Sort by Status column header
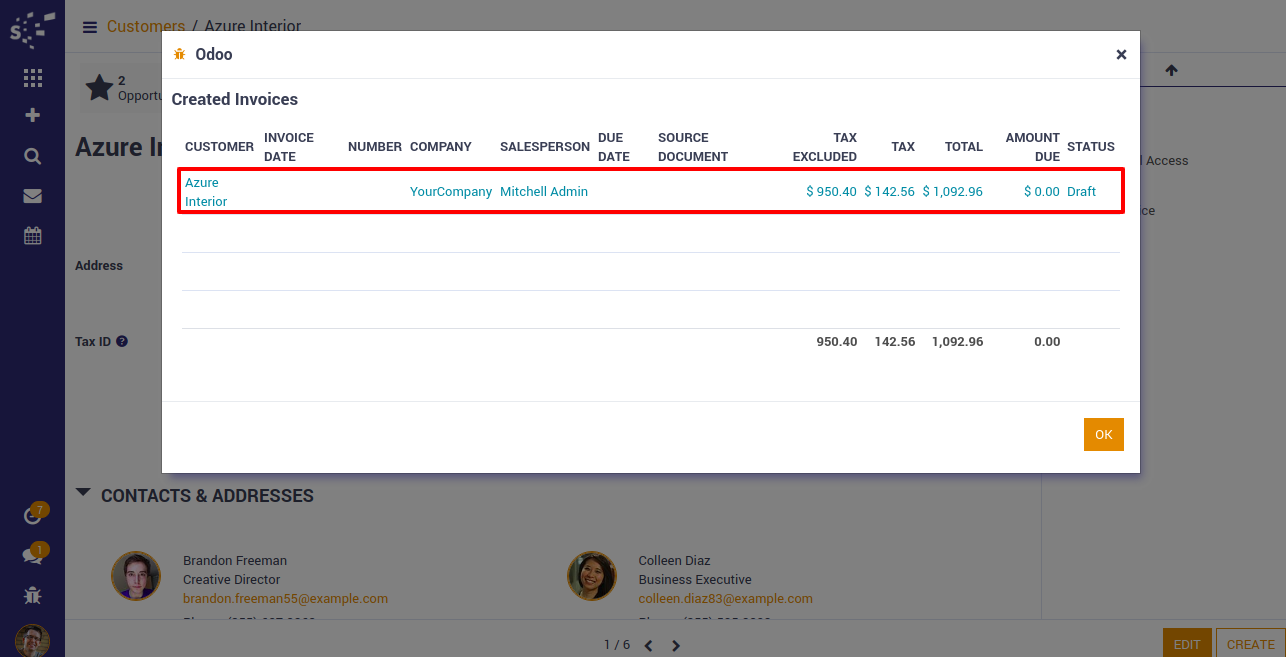Viewport: 1286px width, 657px height. 1091,147
